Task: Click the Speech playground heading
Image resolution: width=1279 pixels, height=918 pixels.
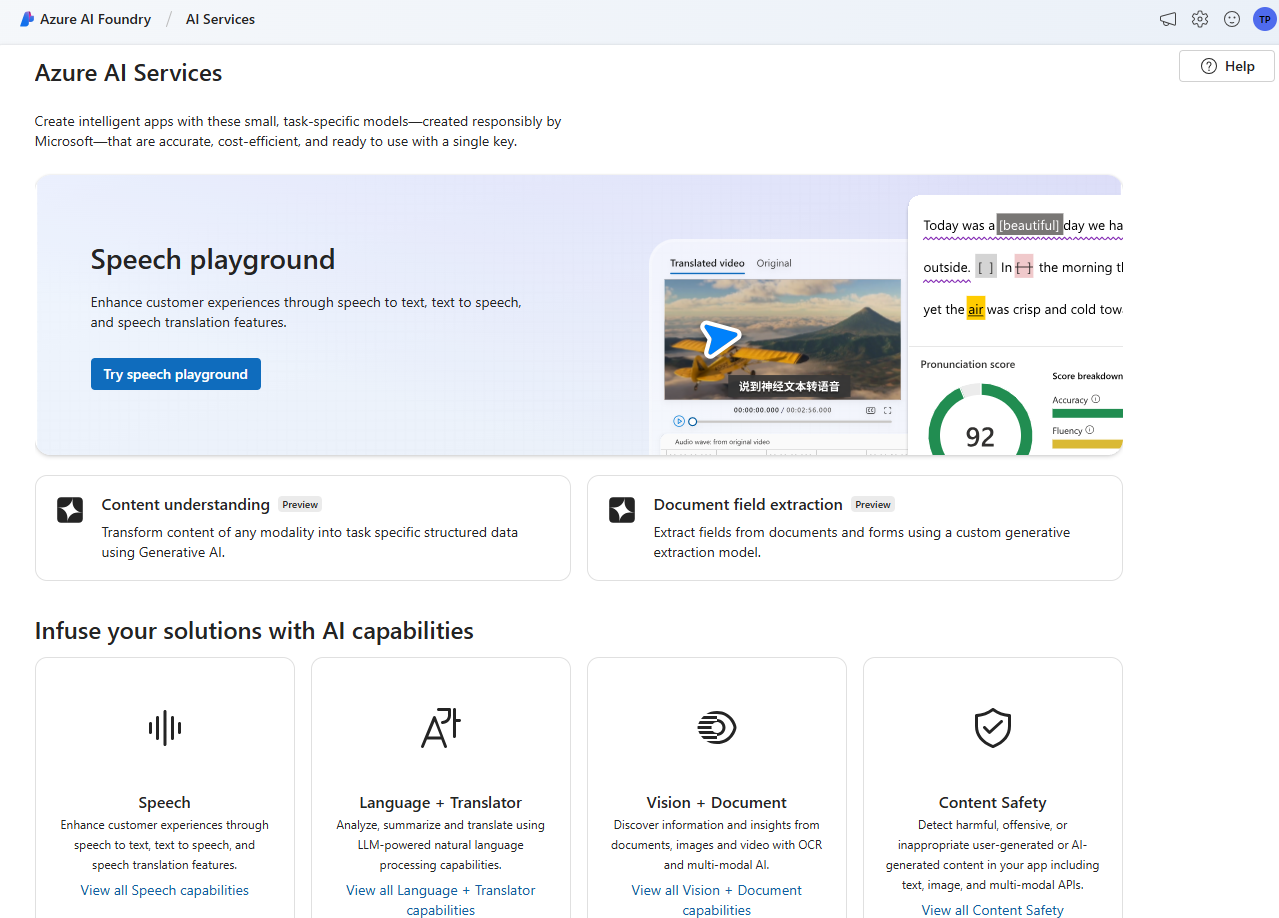Action: pyautogui.click(x=213, y=259)
